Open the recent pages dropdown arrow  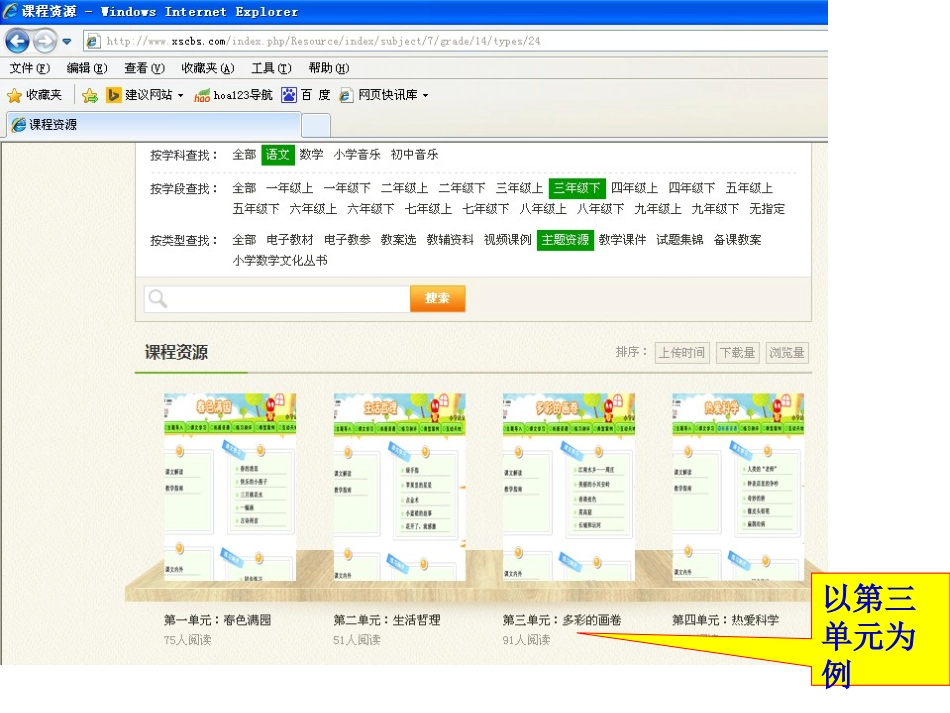click(x=67, y=42)
